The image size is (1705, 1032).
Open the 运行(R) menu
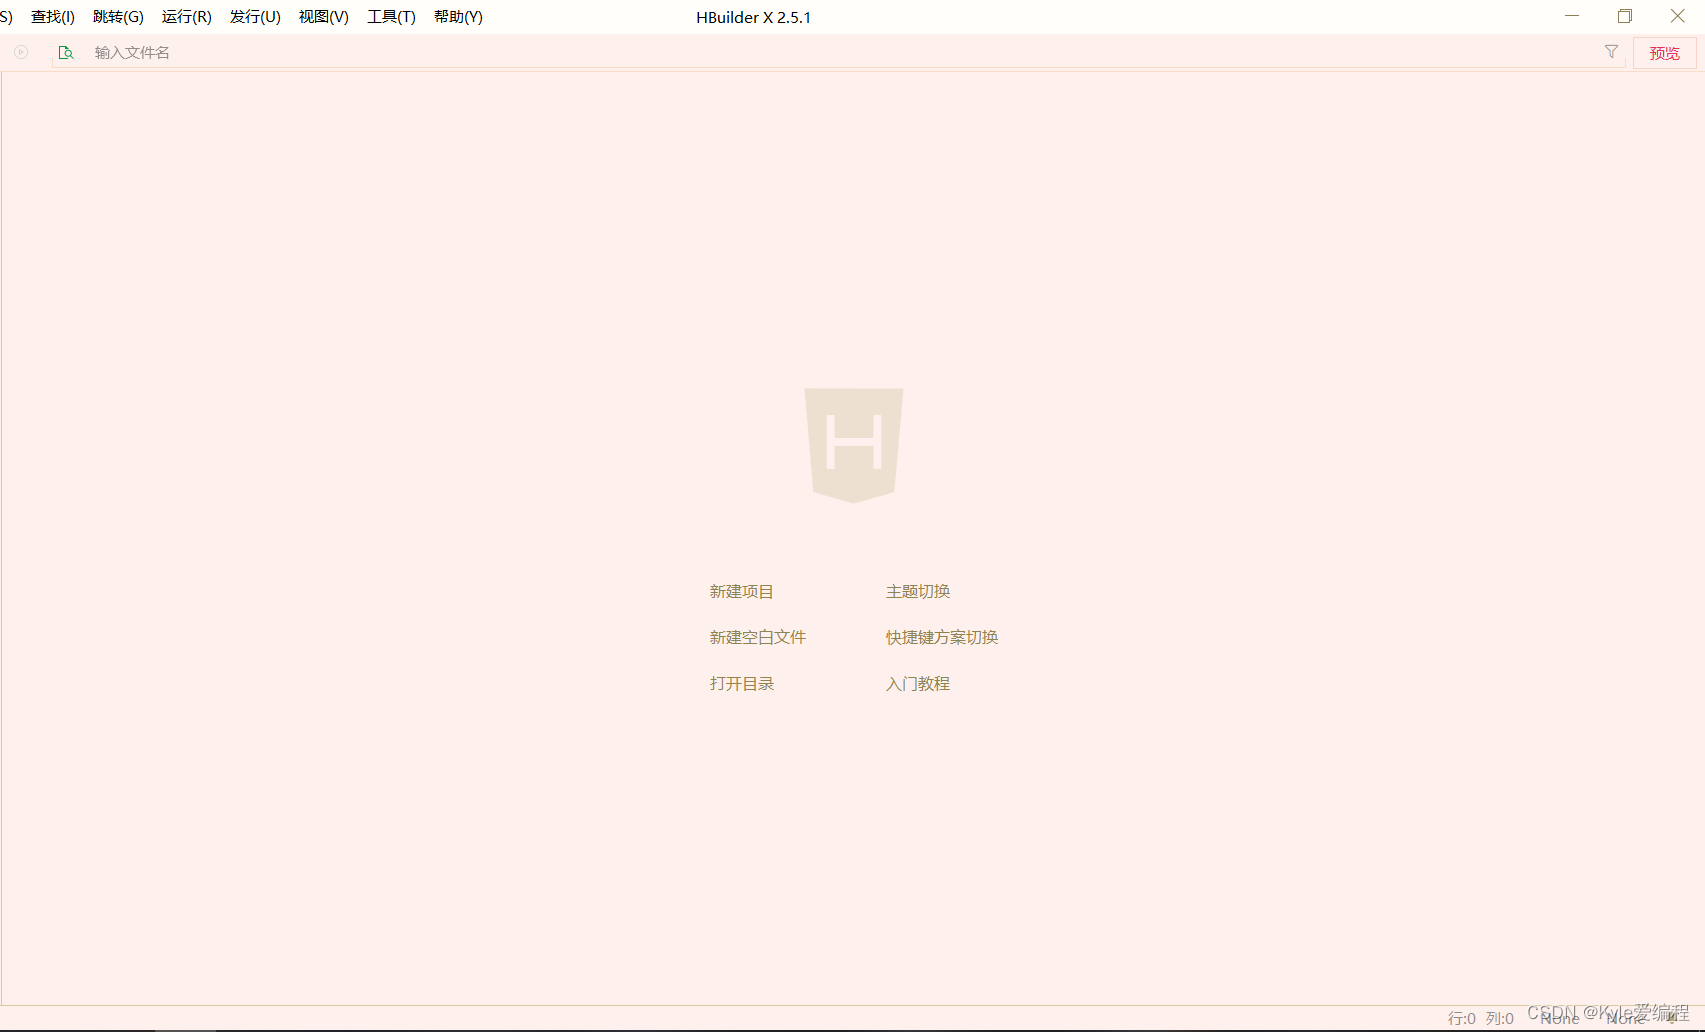pos(187,17)
